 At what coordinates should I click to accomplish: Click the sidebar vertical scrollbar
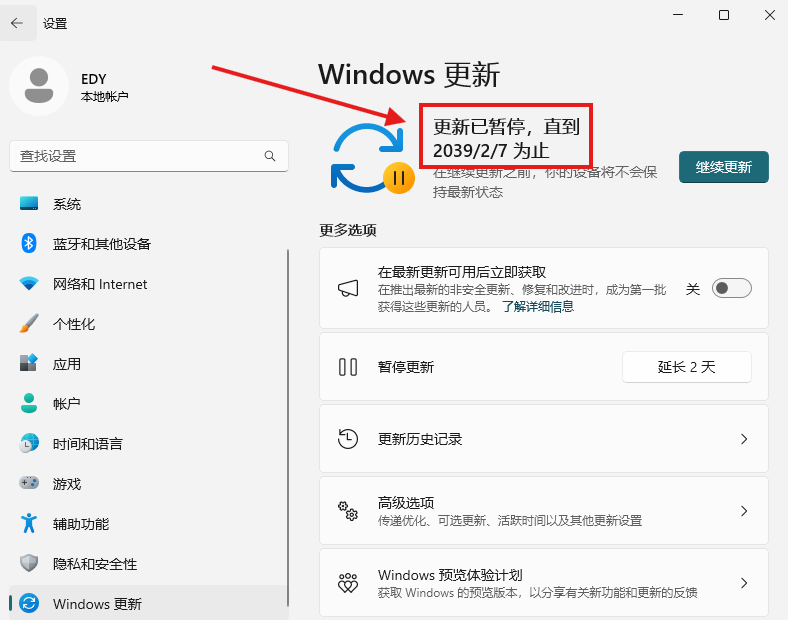point(288,428)
